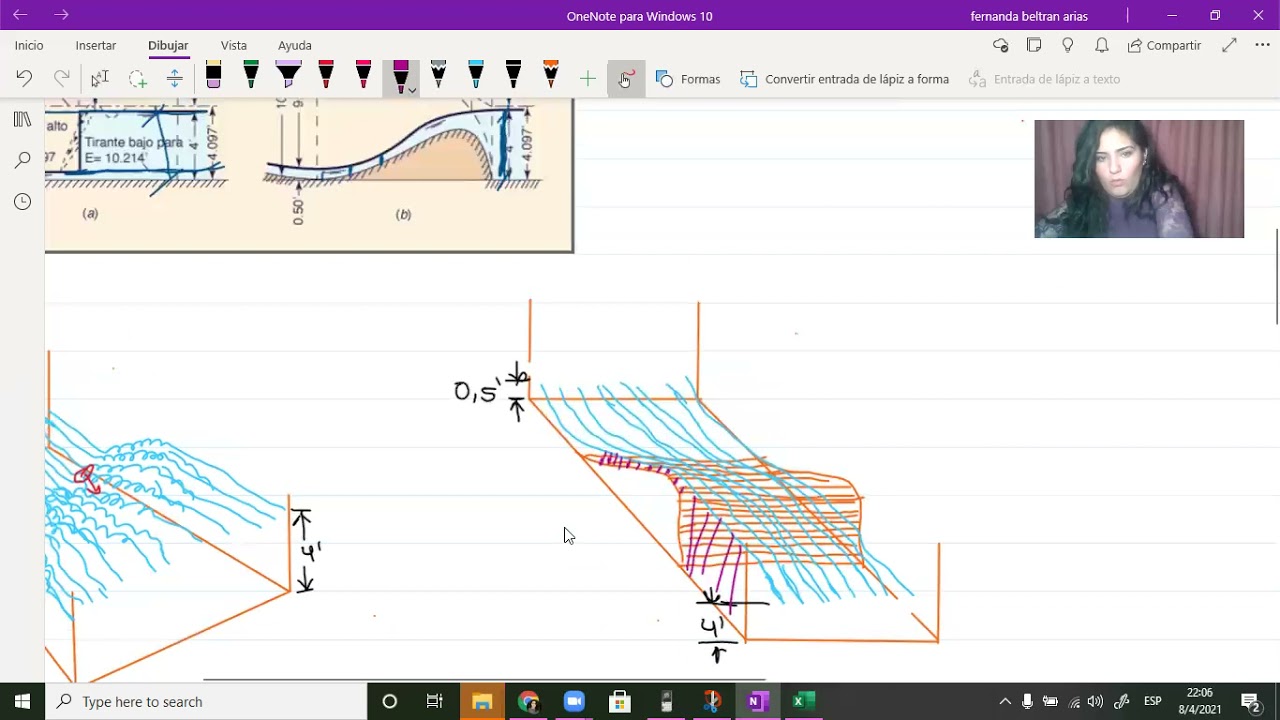Open Chrome from the taskbar

point(528,702)
